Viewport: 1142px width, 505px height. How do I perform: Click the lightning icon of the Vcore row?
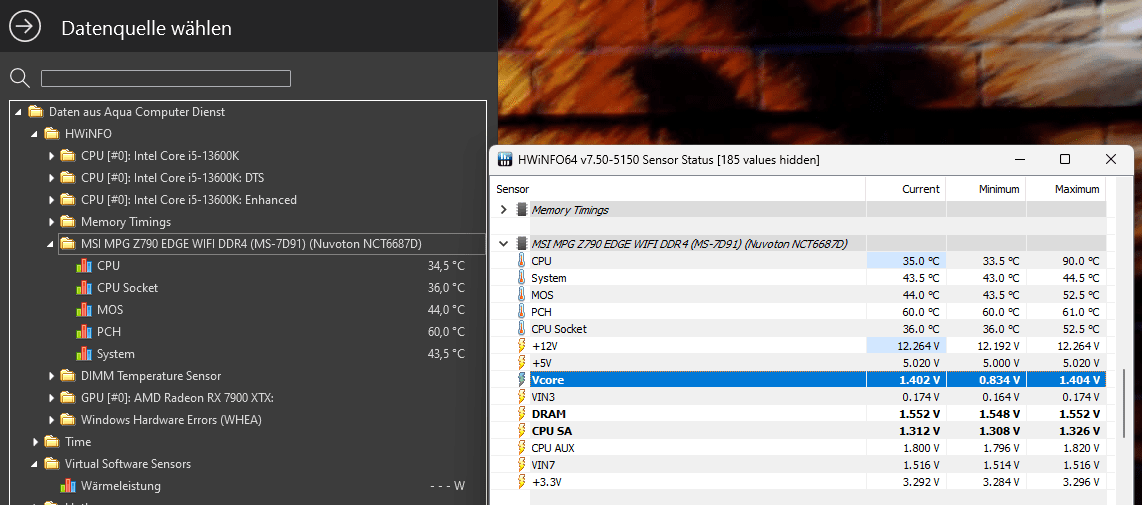521,380
